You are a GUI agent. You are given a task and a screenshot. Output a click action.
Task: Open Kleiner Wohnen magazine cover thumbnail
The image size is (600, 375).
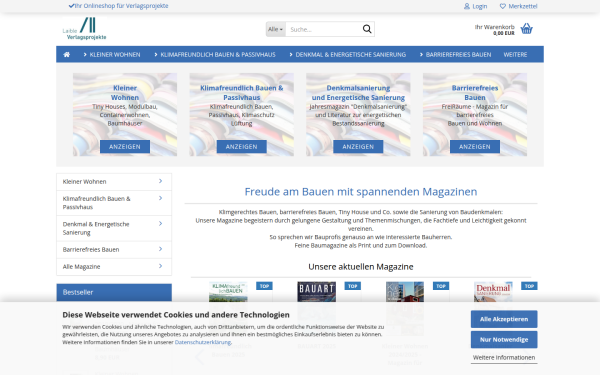[405, 292]
